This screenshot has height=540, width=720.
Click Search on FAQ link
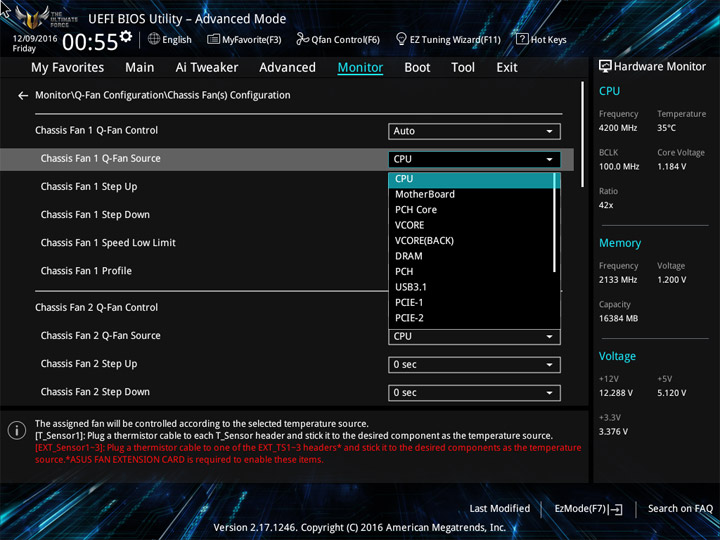pos(680,509)
